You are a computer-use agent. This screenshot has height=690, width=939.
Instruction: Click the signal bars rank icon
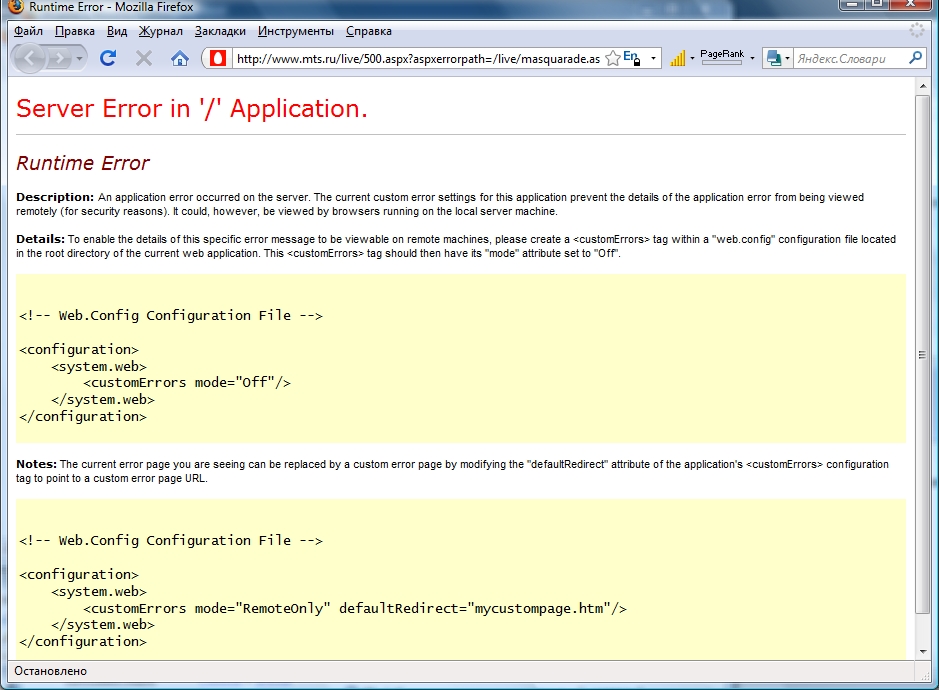point(677,58)
